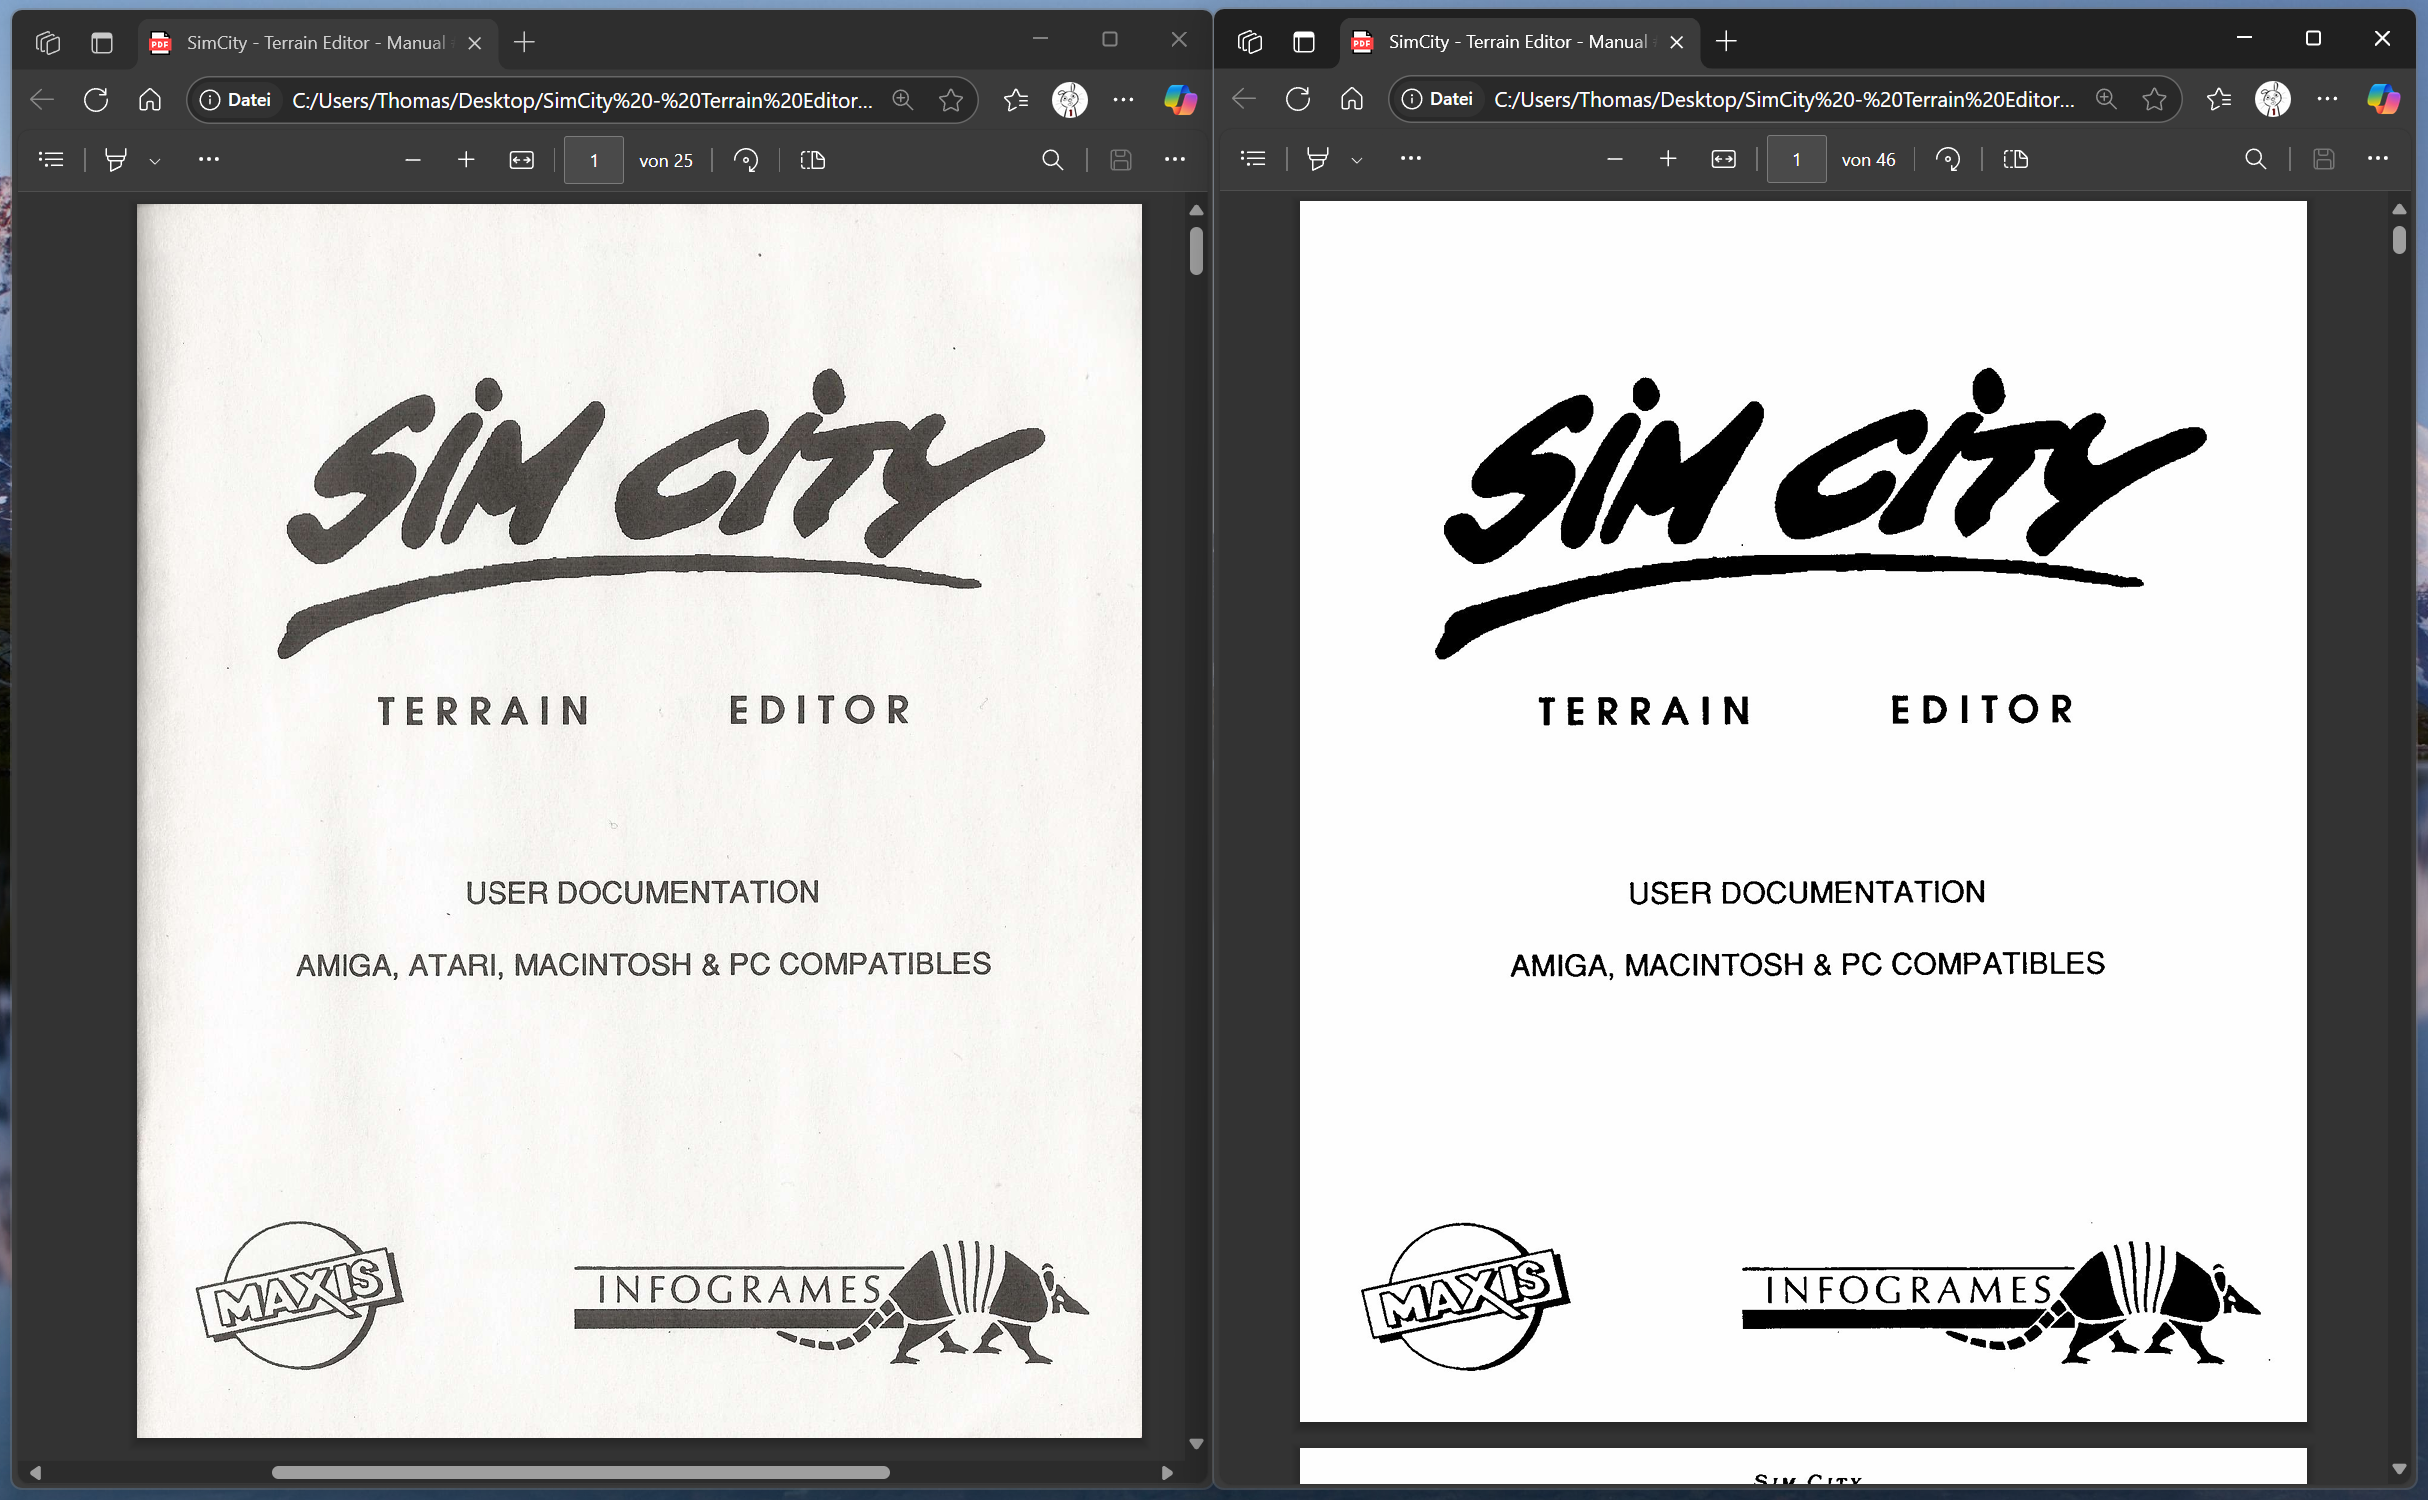
Task: Search in PDF in left window
Action: coord(1053,160)
